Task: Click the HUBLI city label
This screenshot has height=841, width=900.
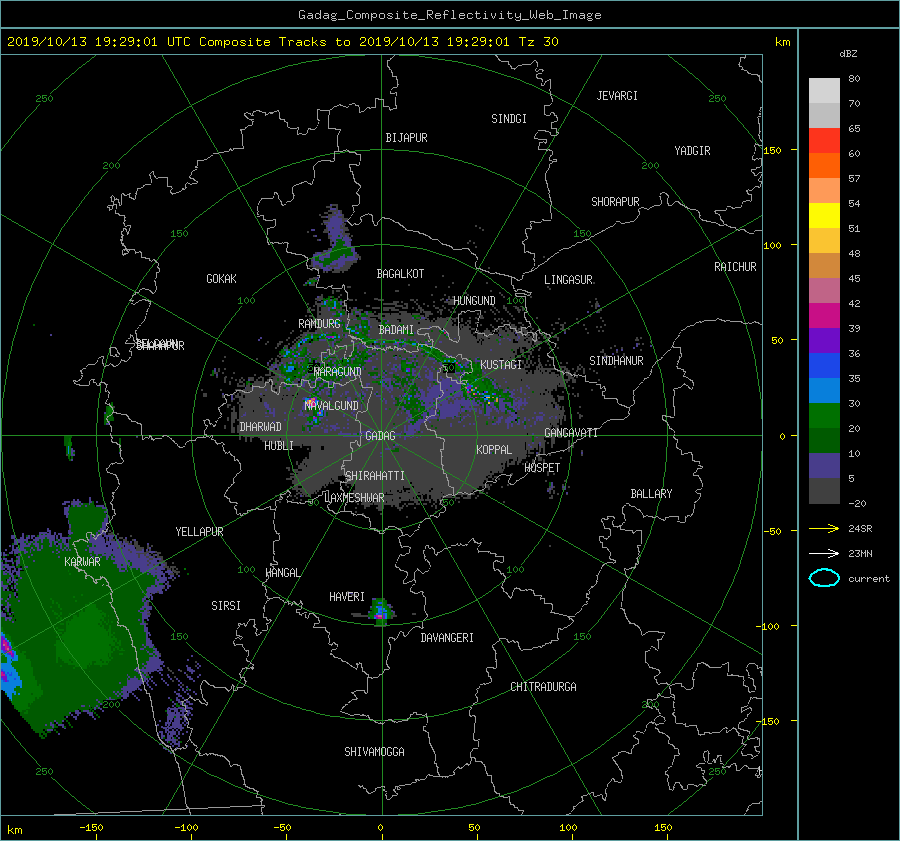Action: pos(278,445)
